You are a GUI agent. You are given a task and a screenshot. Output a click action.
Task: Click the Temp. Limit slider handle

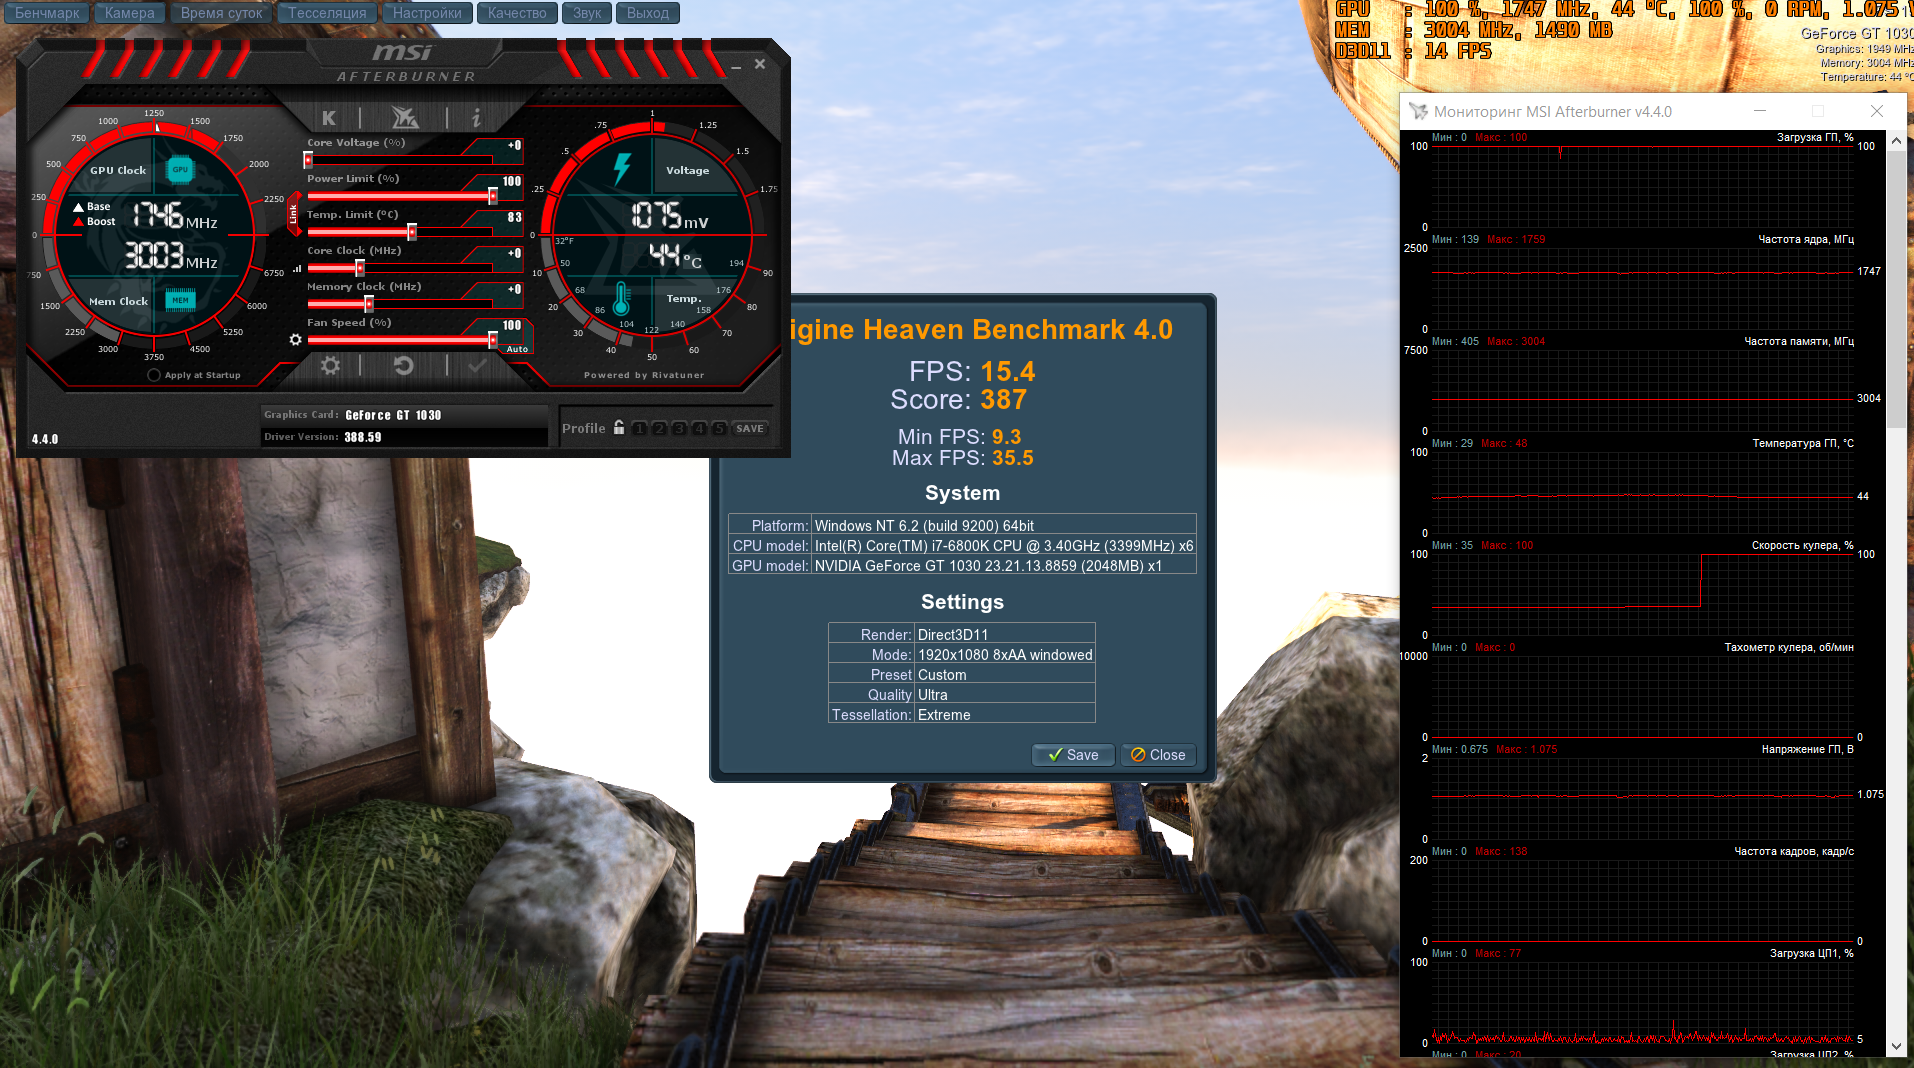(x=412, y=232)
